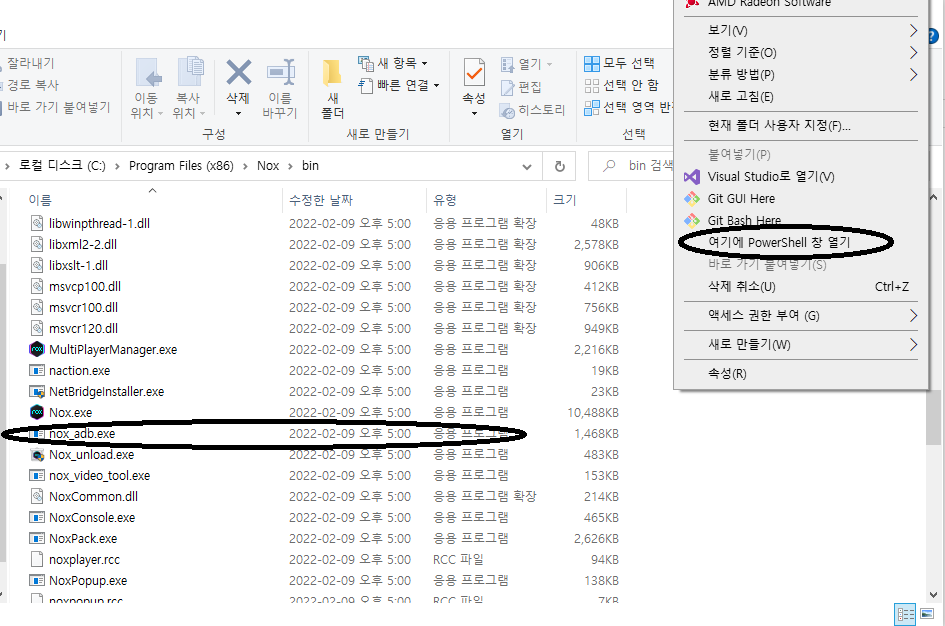Click the msvcr120.dll file icon

click(x=37, y=328)
